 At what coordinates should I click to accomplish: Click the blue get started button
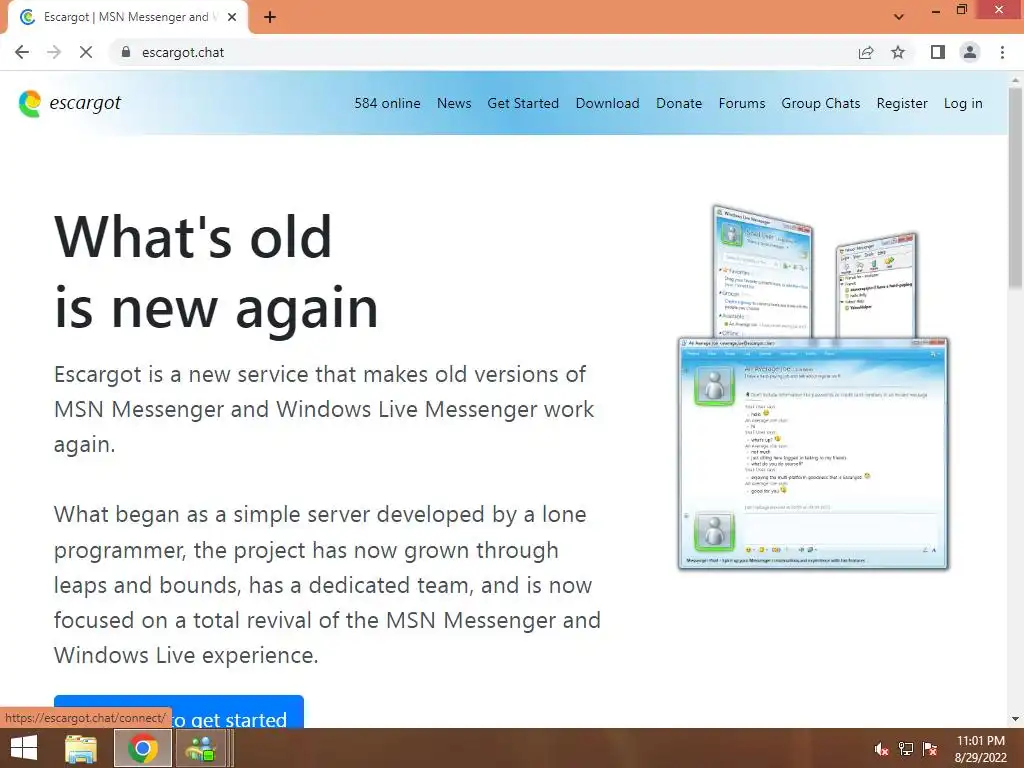pyautogui.click(x=179, y=712)
